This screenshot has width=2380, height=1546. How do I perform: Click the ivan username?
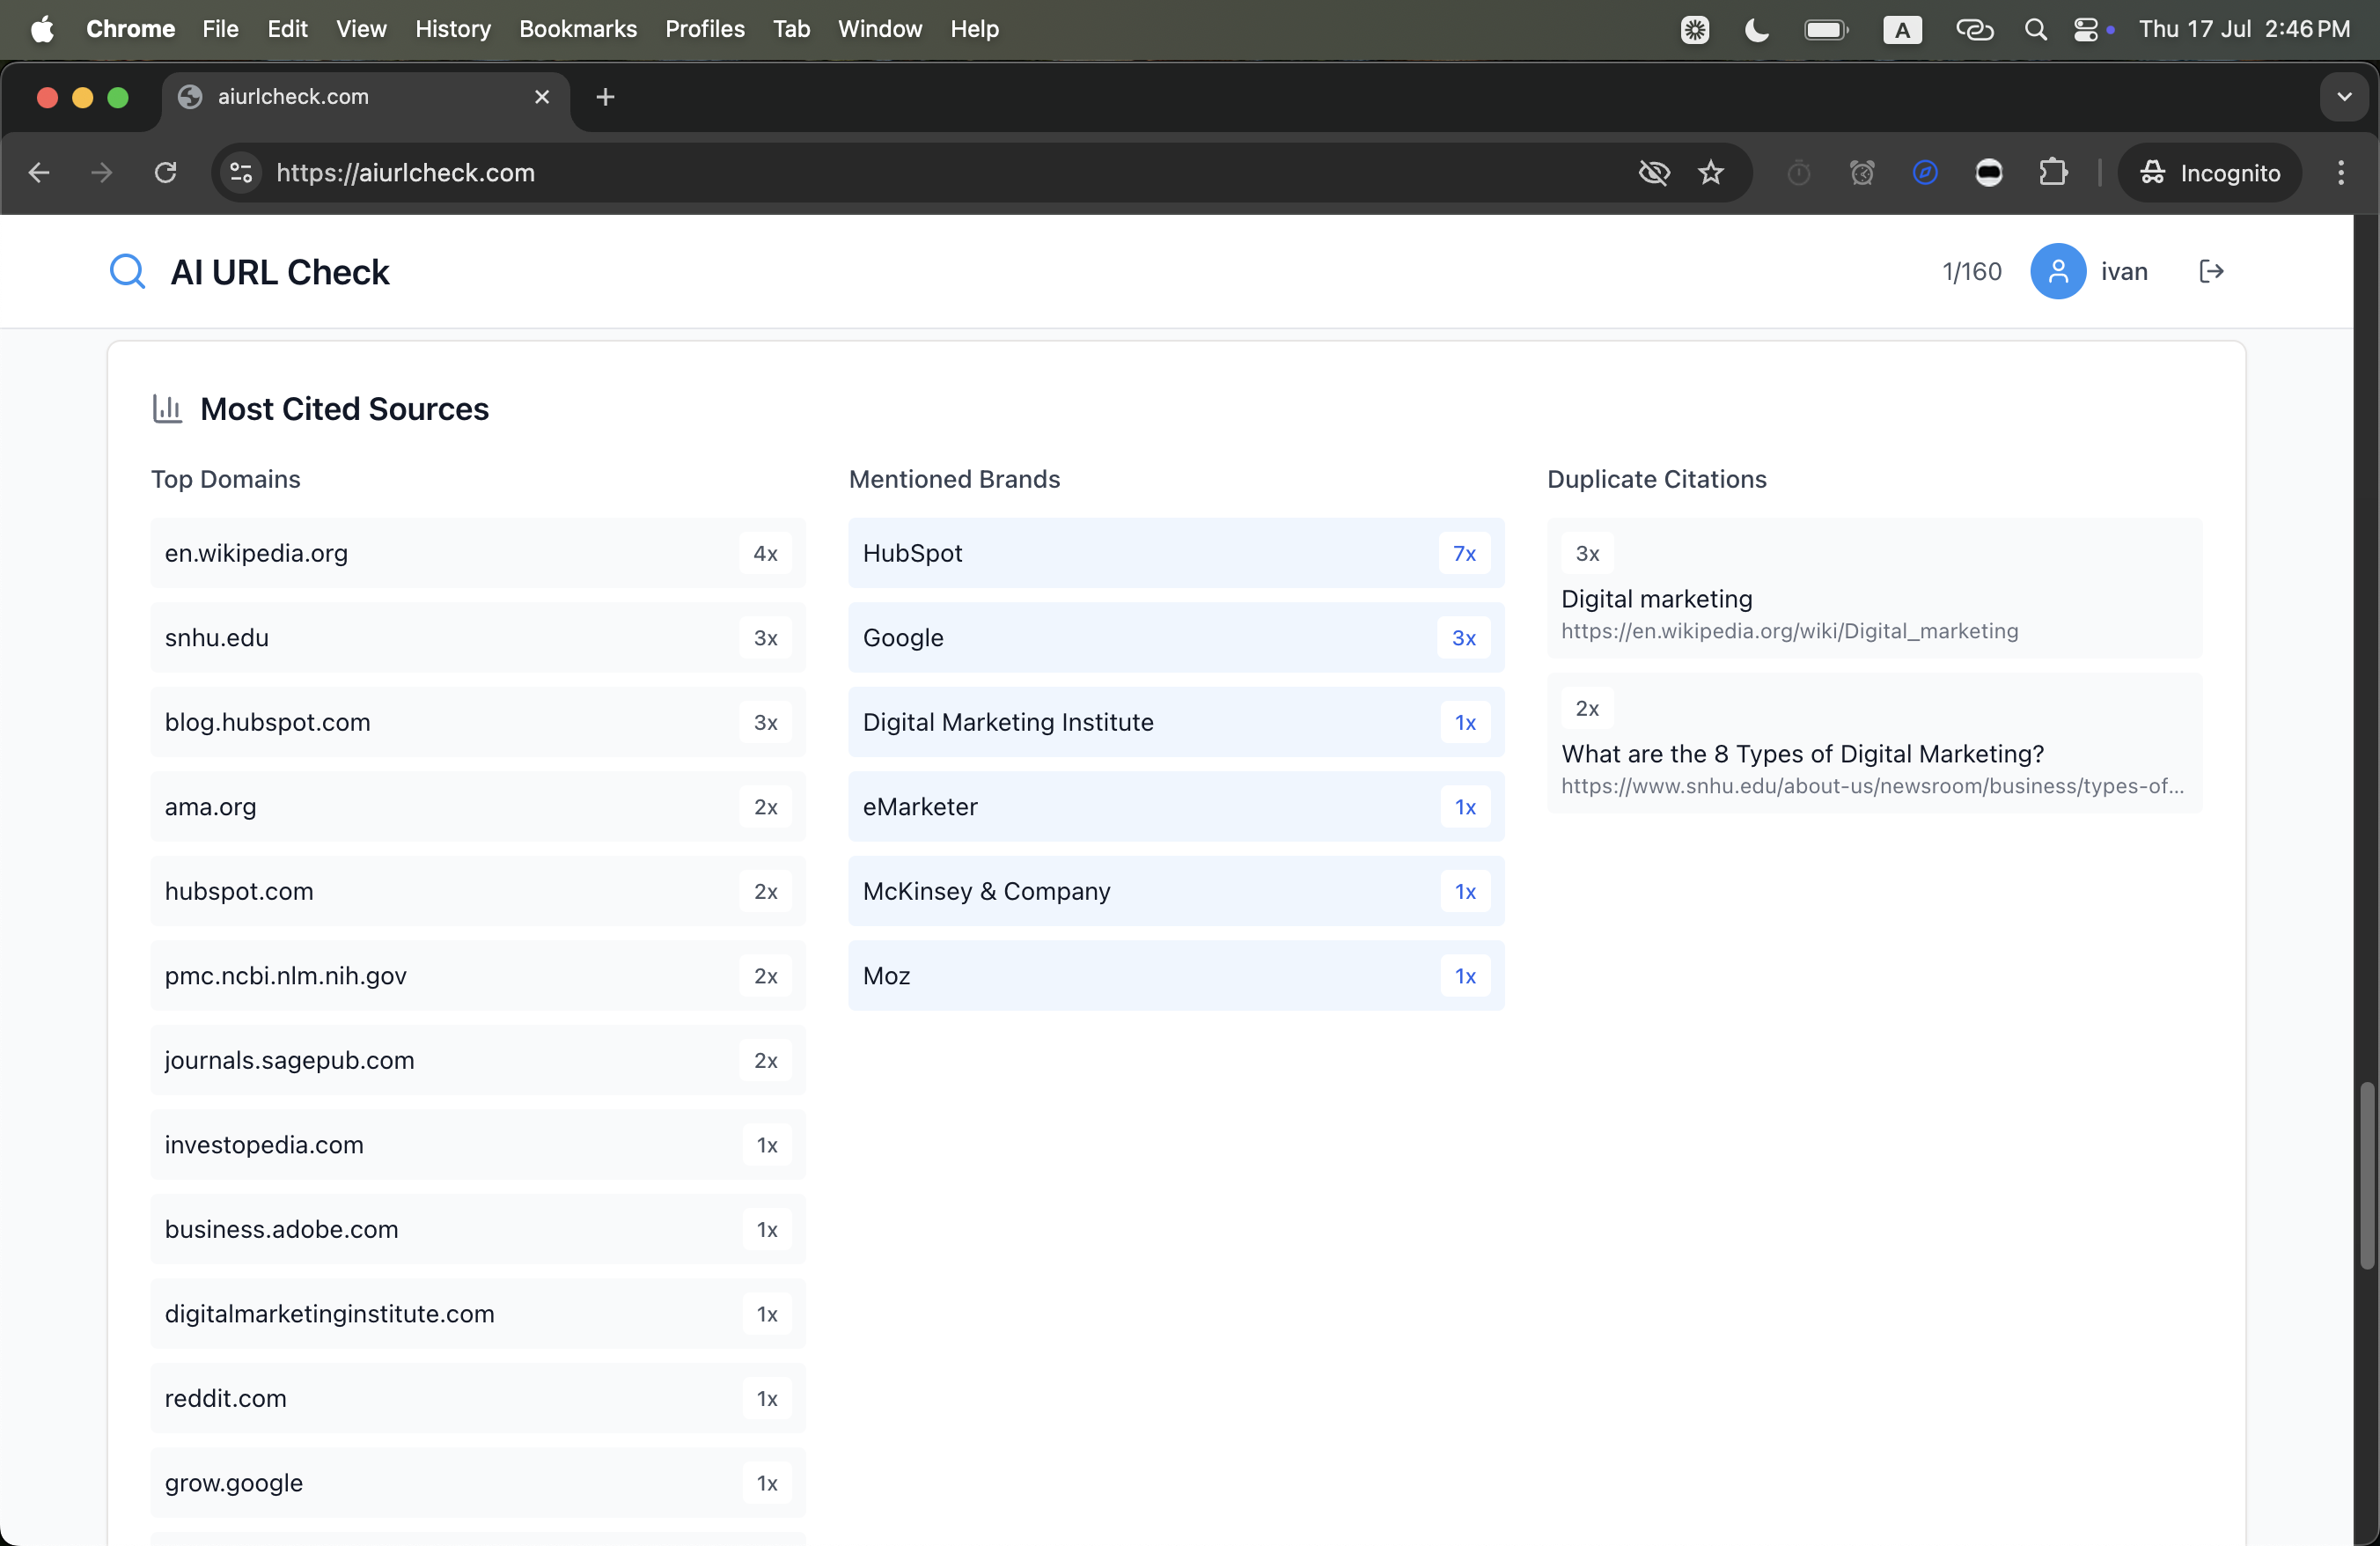[x=2123, y=271]
